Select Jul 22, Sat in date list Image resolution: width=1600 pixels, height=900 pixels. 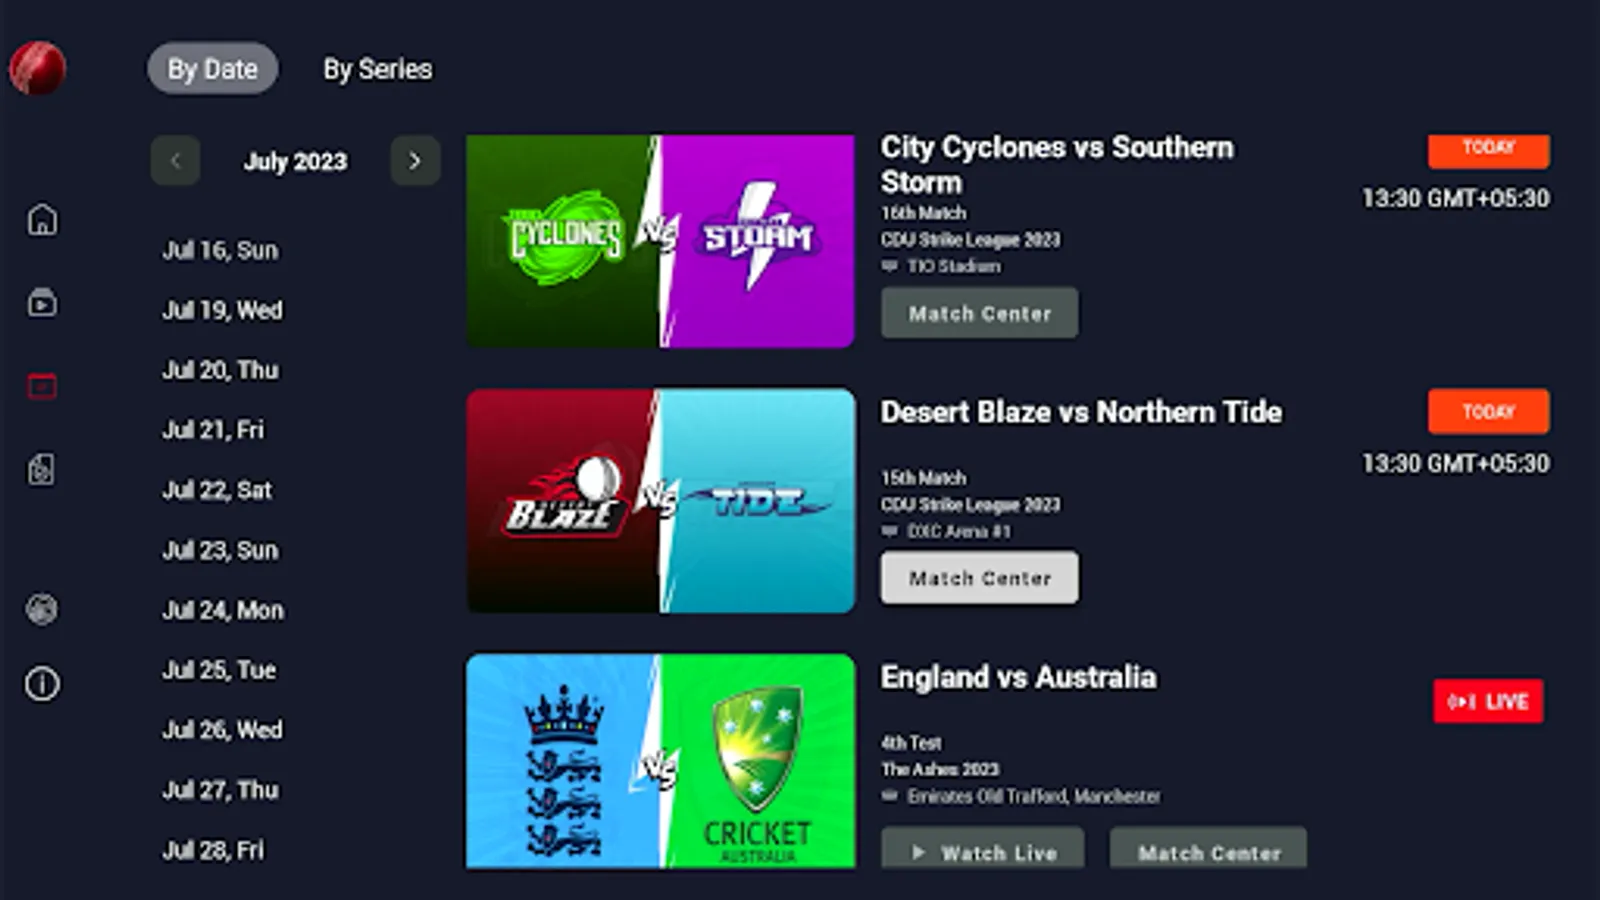coord(217,490)
